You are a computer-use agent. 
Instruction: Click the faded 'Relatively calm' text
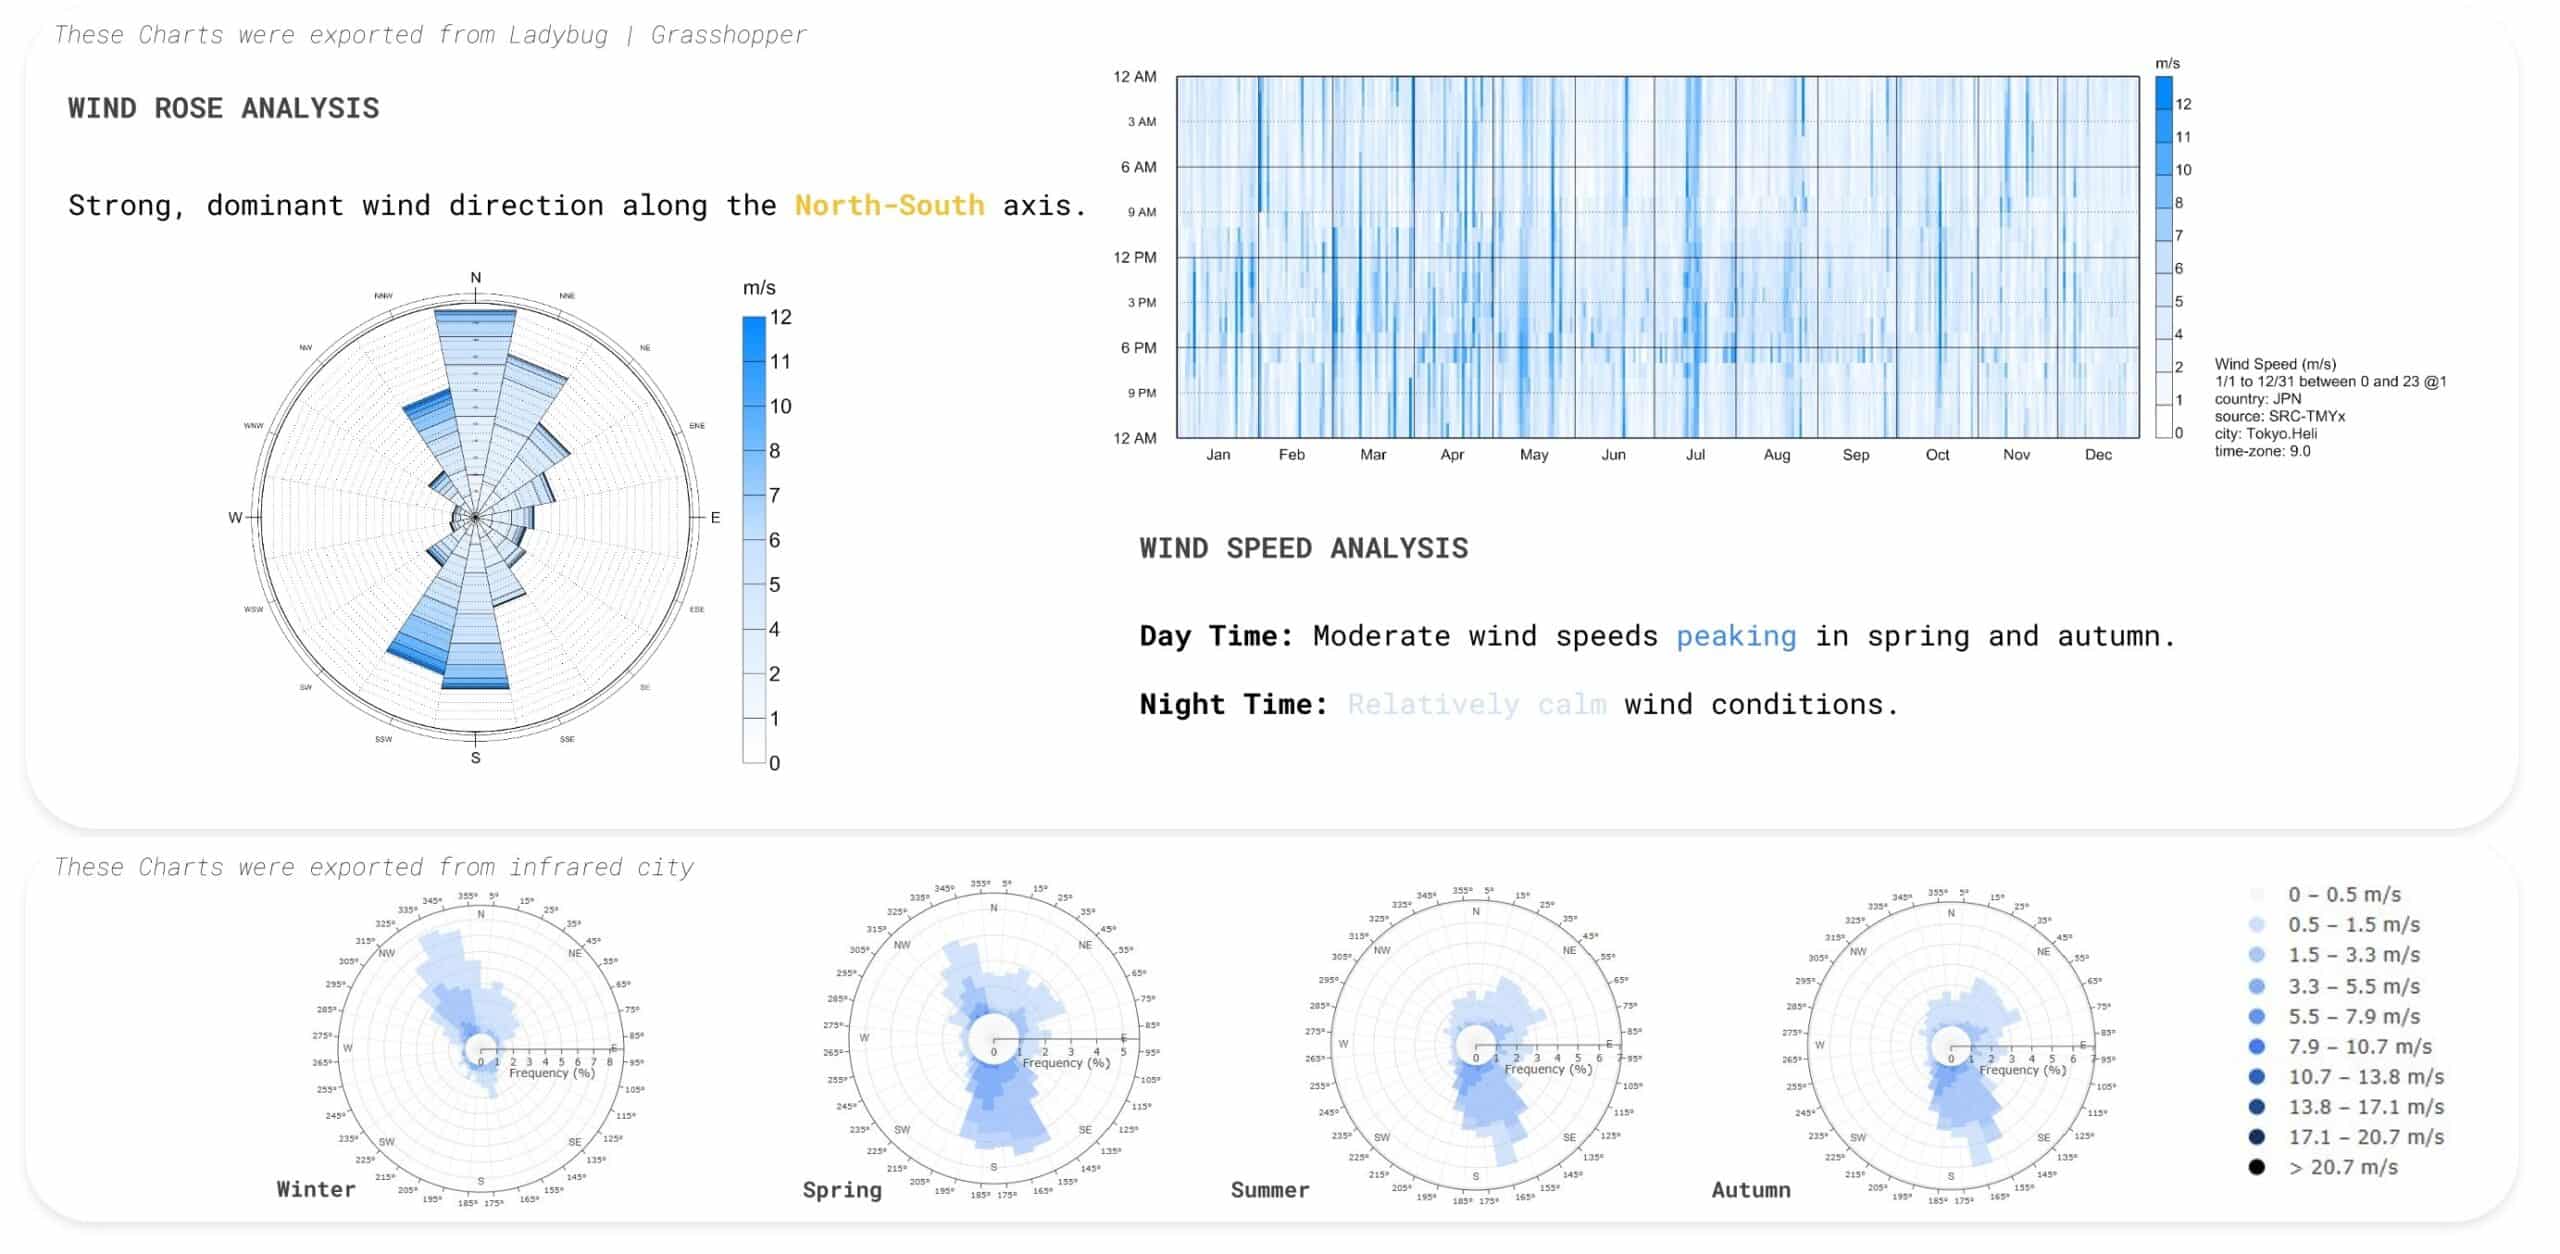point(1476,704)
